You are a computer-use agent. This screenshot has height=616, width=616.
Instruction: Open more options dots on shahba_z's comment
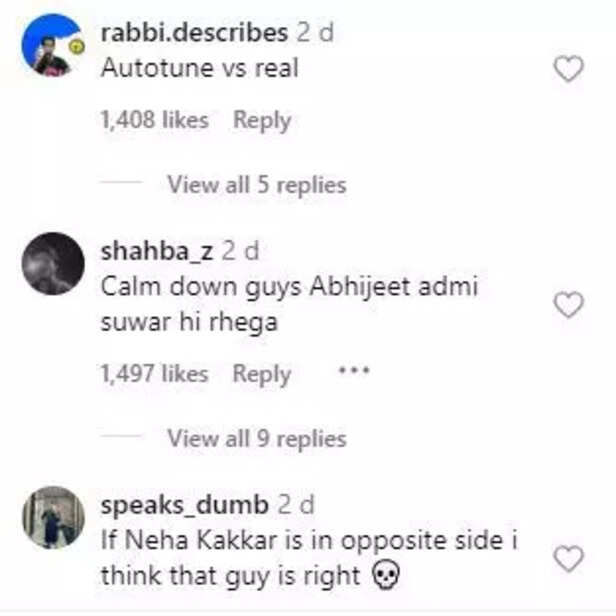tap(354, 370)
